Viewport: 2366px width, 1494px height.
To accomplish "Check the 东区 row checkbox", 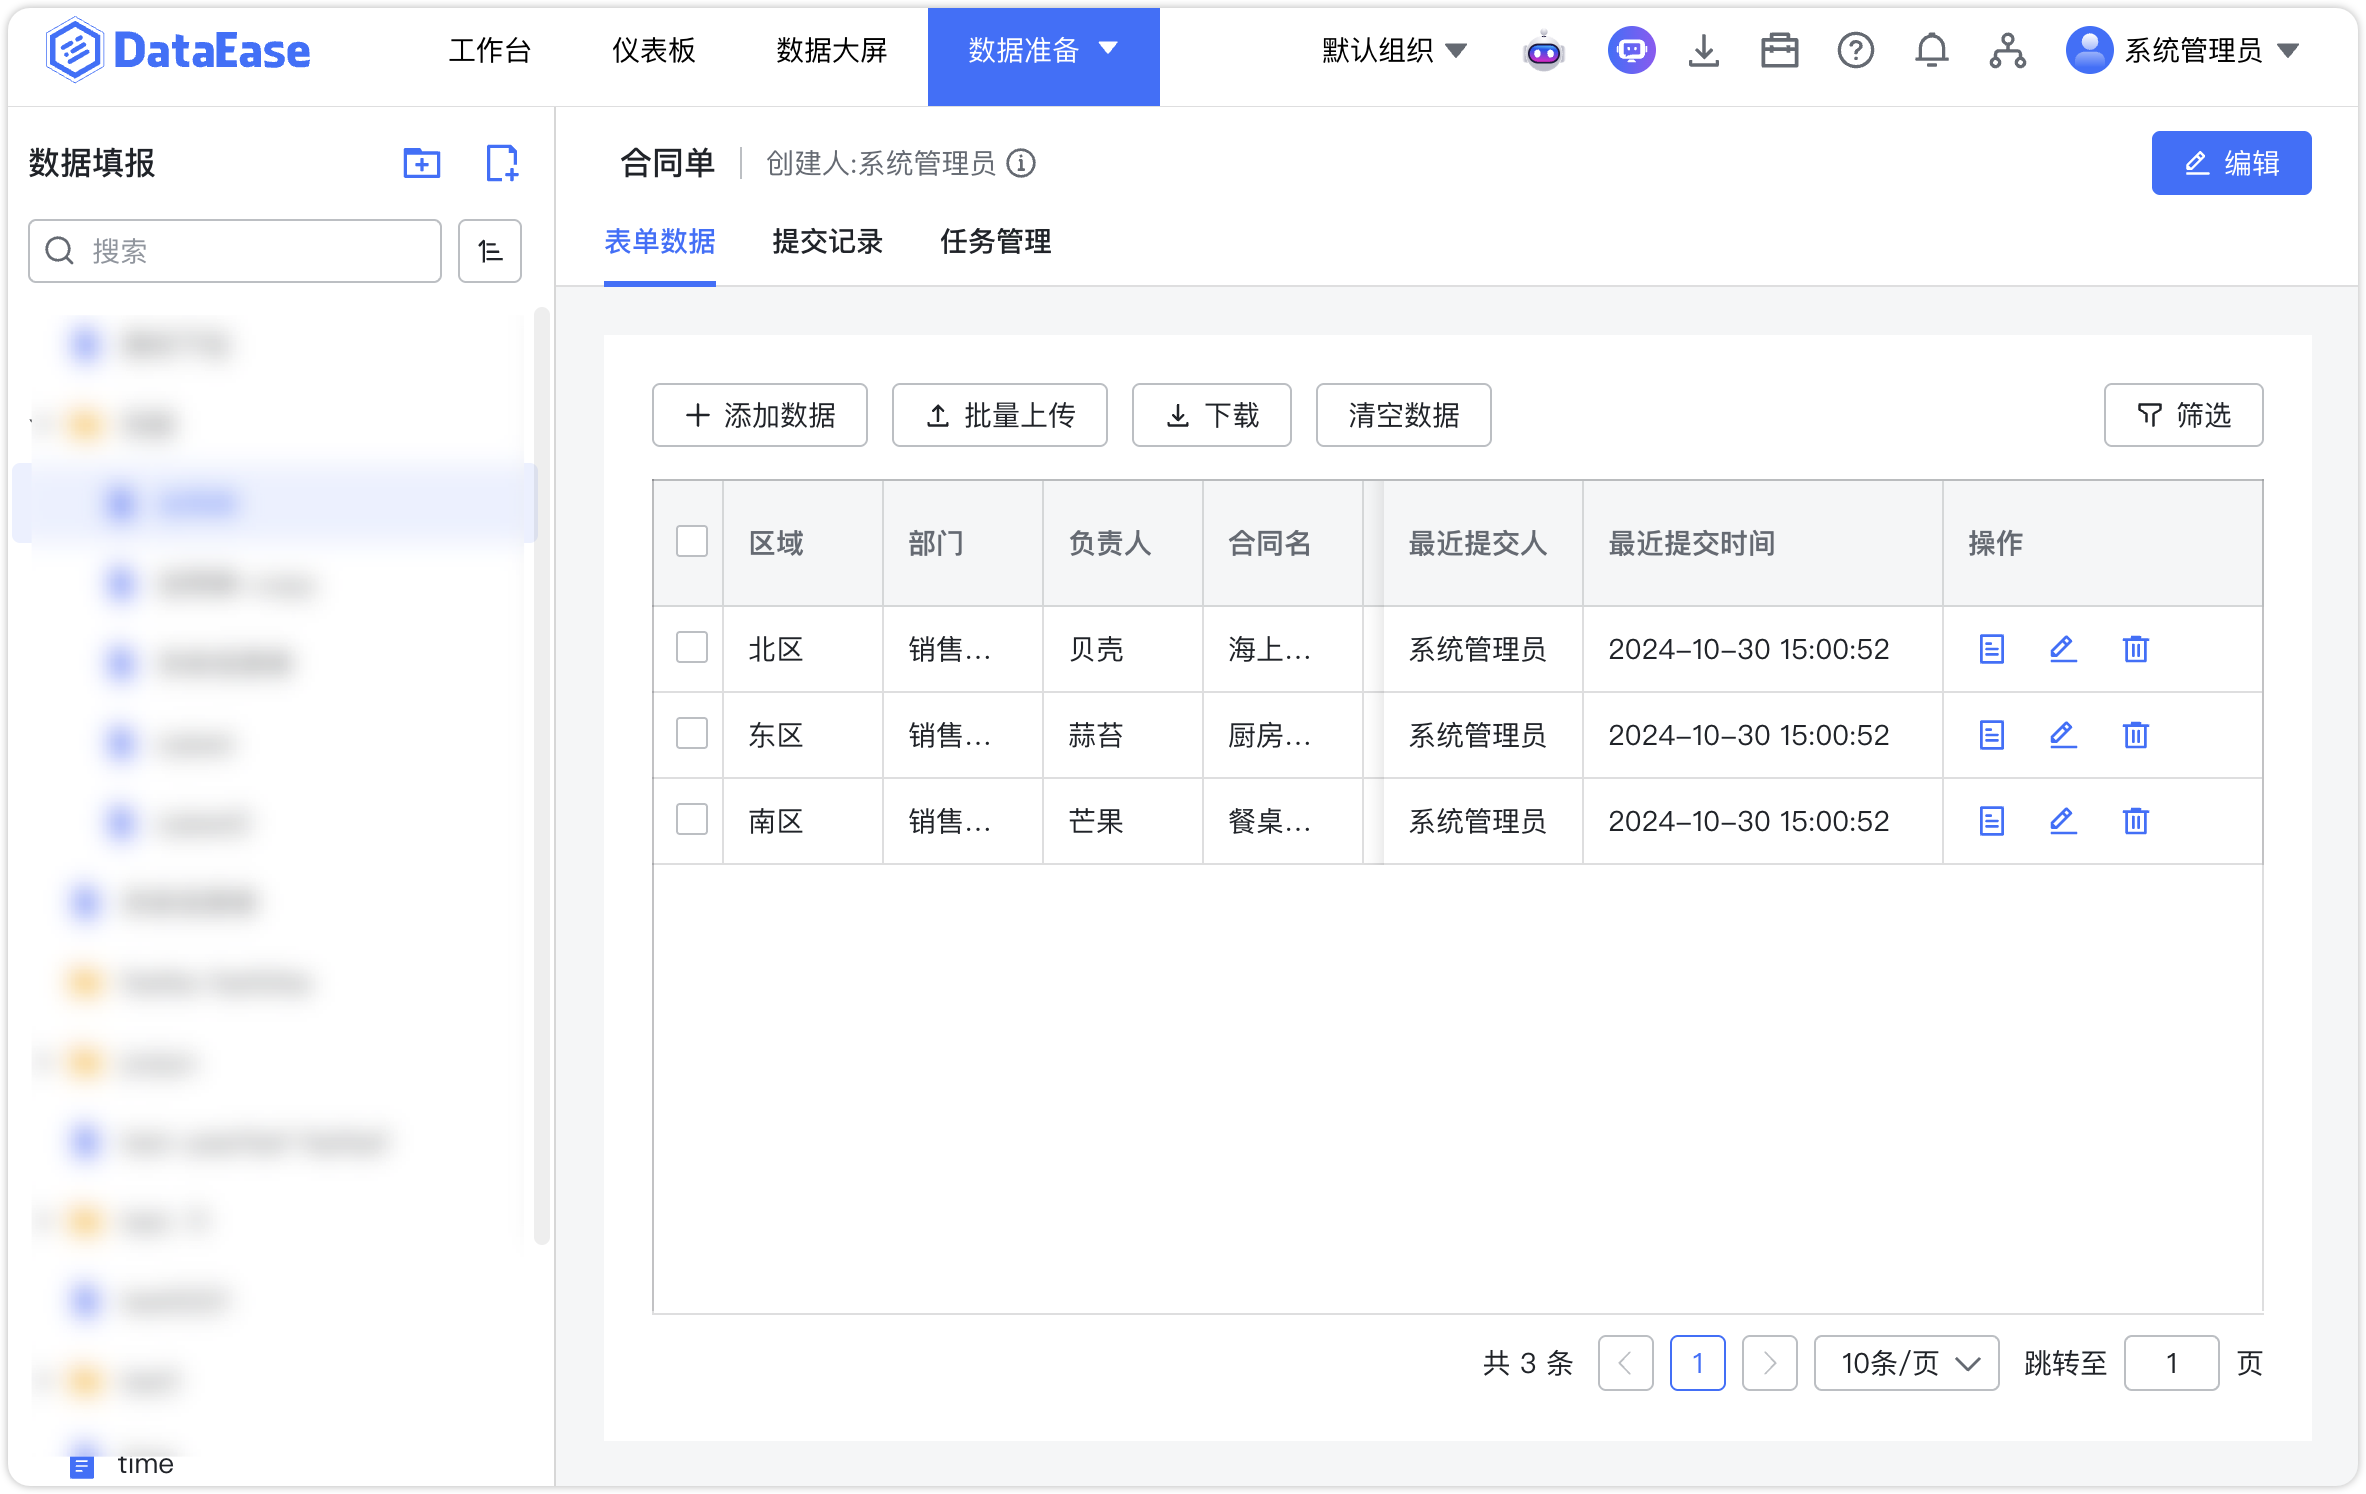I will (x=692, y=733).
